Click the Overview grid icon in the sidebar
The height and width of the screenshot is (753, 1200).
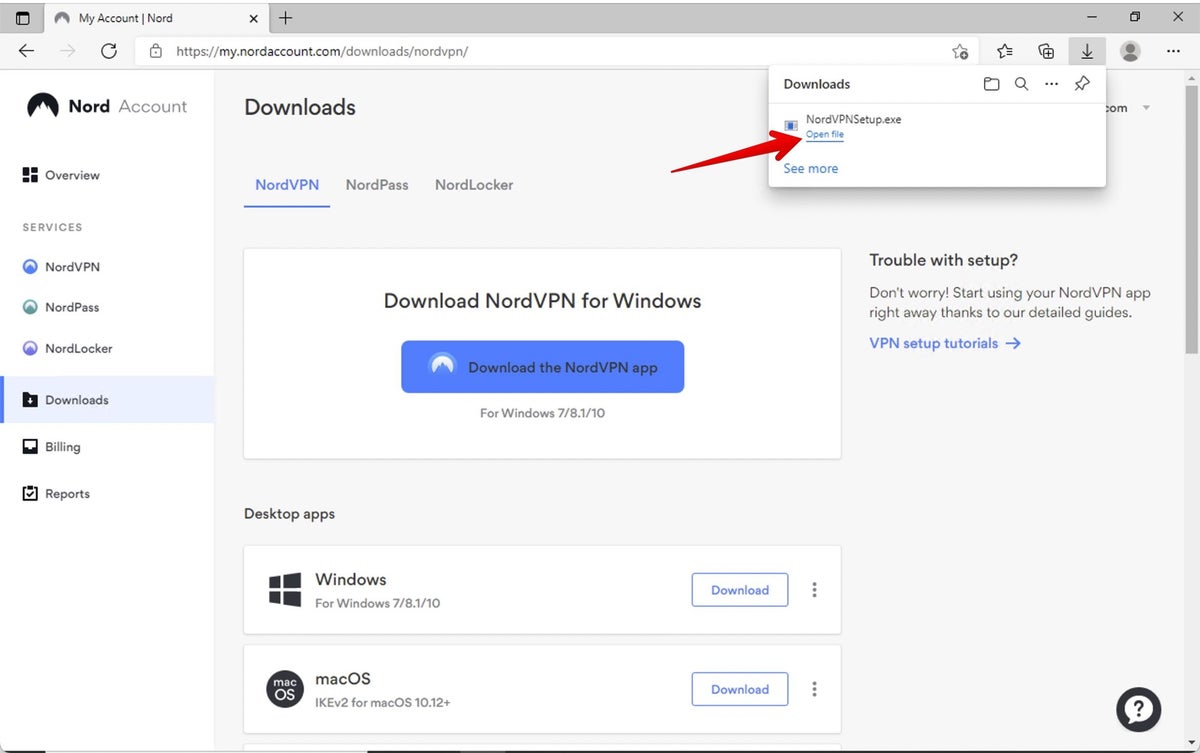(x=30, y=175)
